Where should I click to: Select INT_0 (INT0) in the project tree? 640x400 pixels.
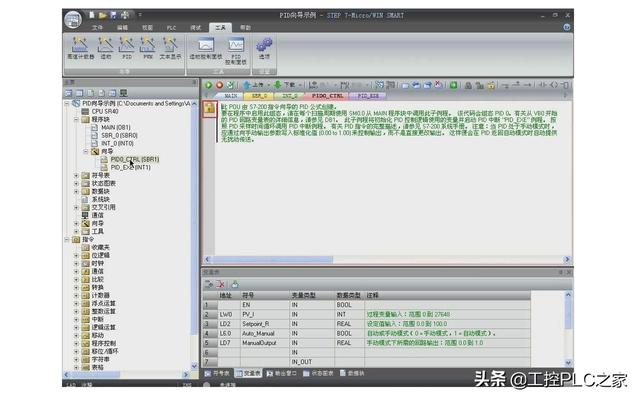click(x=117, y=143)
